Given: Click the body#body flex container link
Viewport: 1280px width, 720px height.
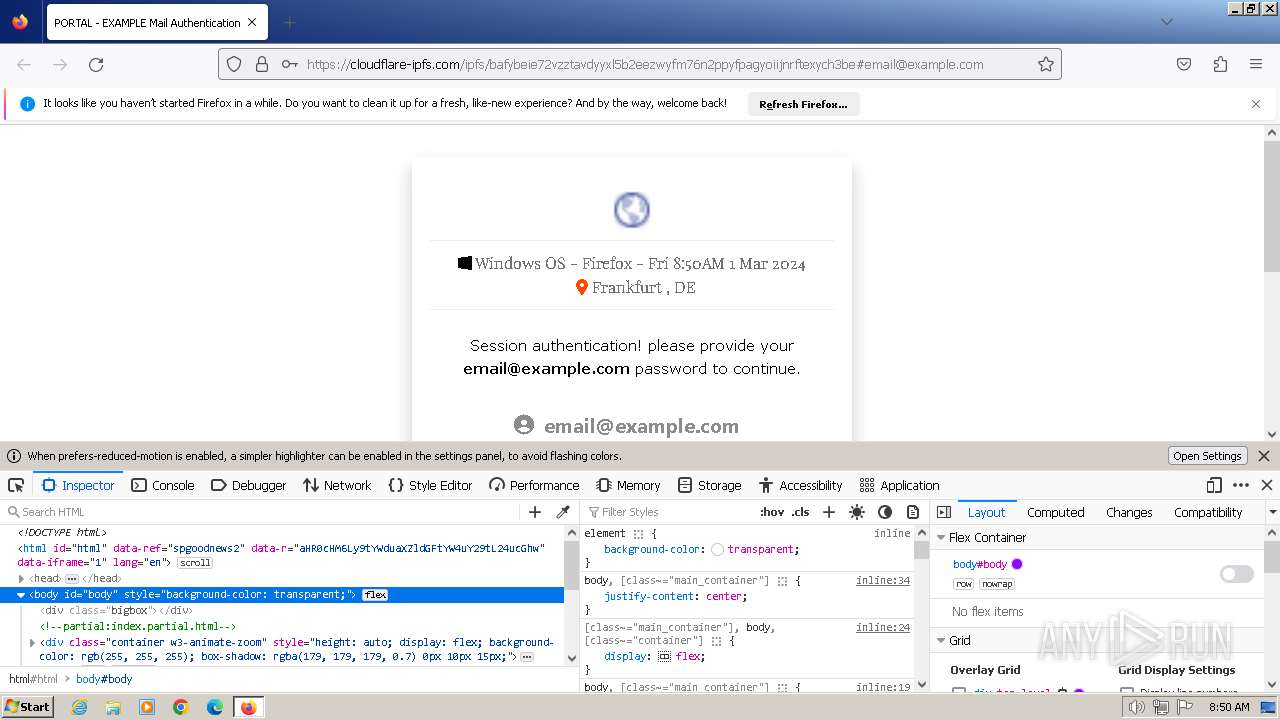Looking at the screenshot, I should click(980, 564).
